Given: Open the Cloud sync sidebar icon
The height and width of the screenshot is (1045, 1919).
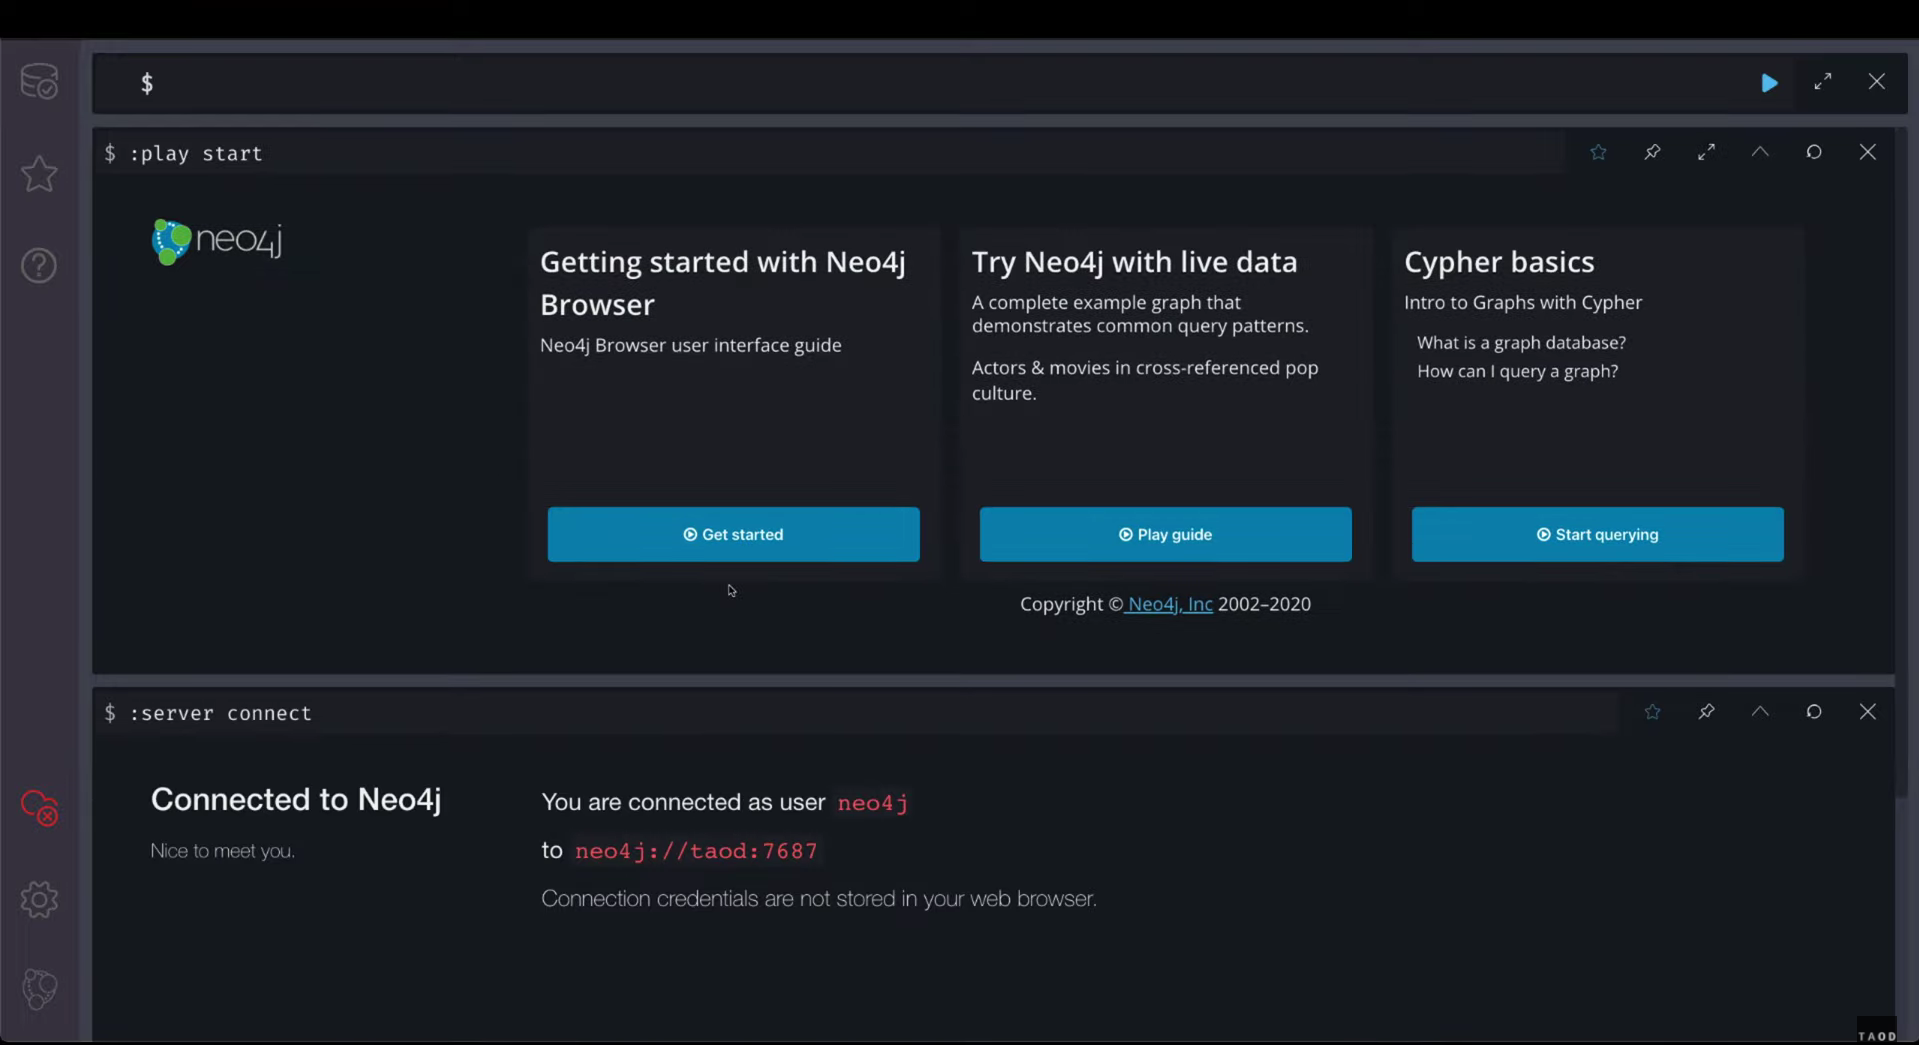Looking at the screenshot, I should tap(39, 808).
